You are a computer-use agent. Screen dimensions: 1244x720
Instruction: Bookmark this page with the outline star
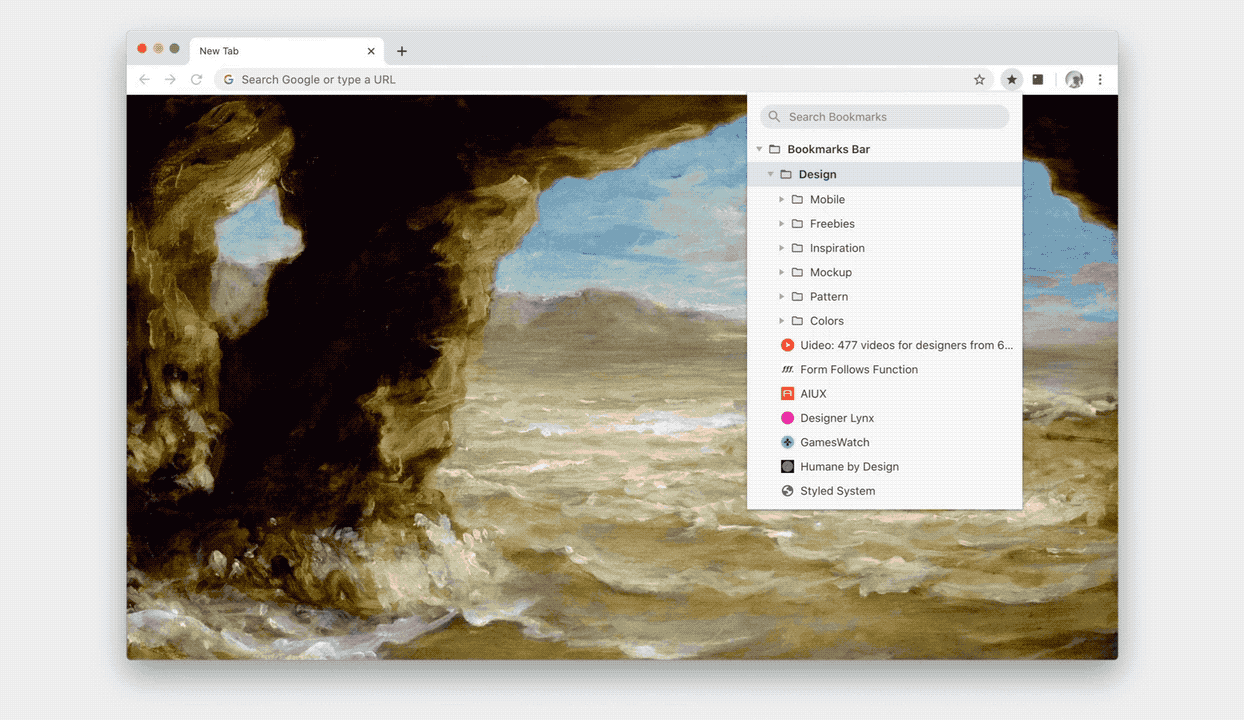click(980, 80)
